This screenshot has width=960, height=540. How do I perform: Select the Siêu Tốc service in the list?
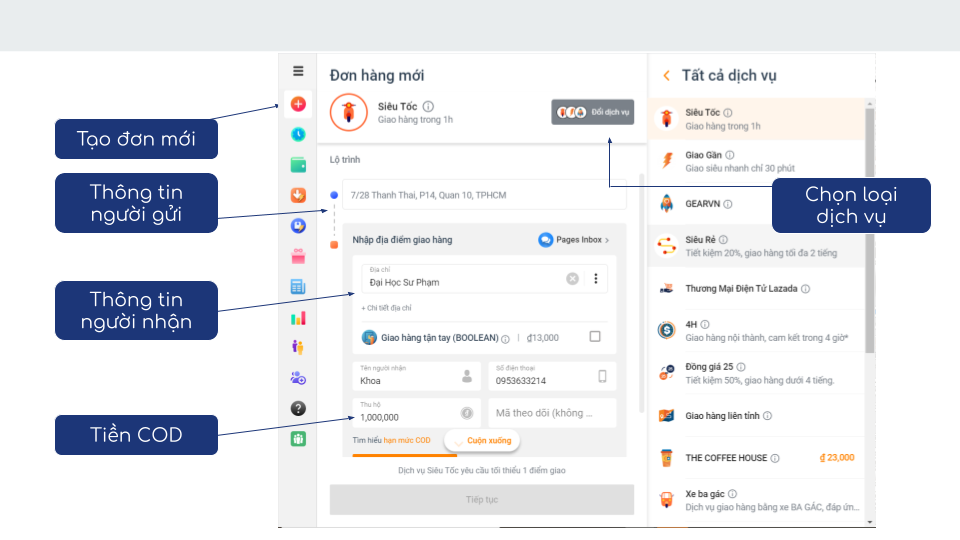pyautogui.click(x=757, y=119)
